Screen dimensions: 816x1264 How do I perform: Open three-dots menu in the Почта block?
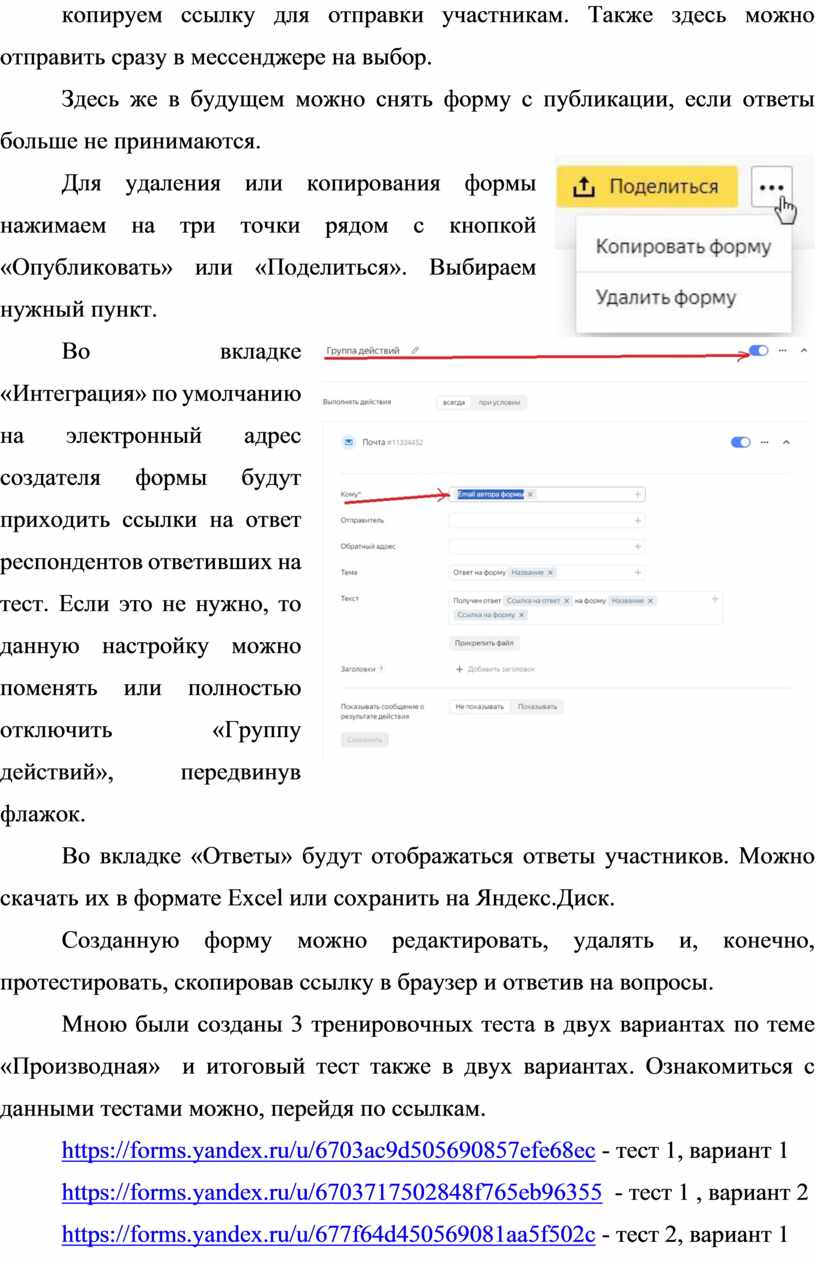(x=764, y=442)
